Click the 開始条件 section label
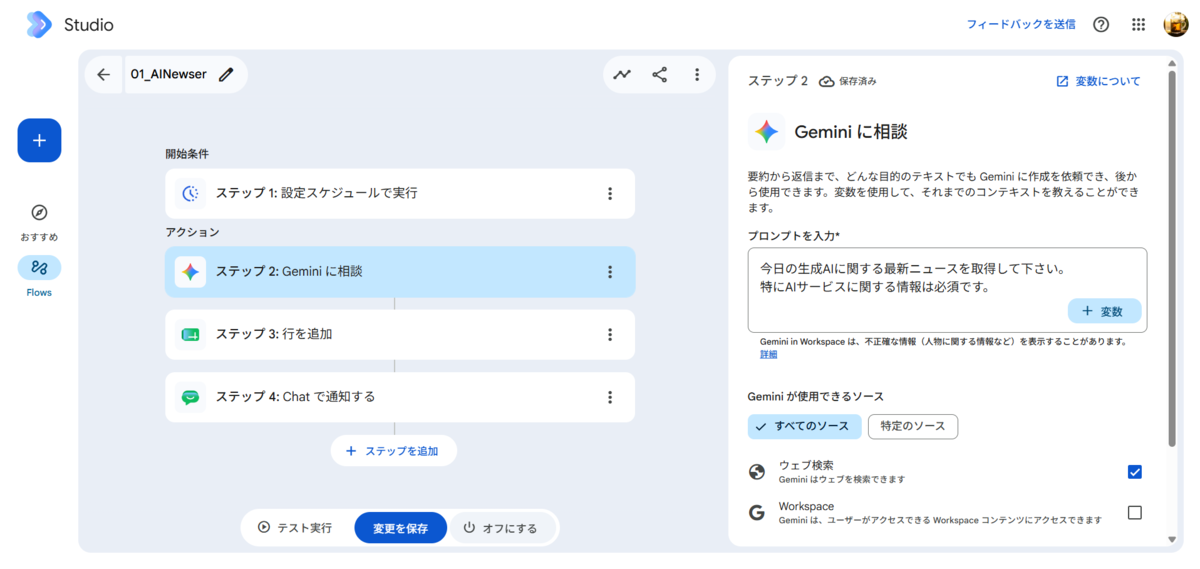 tap(187, 154)
